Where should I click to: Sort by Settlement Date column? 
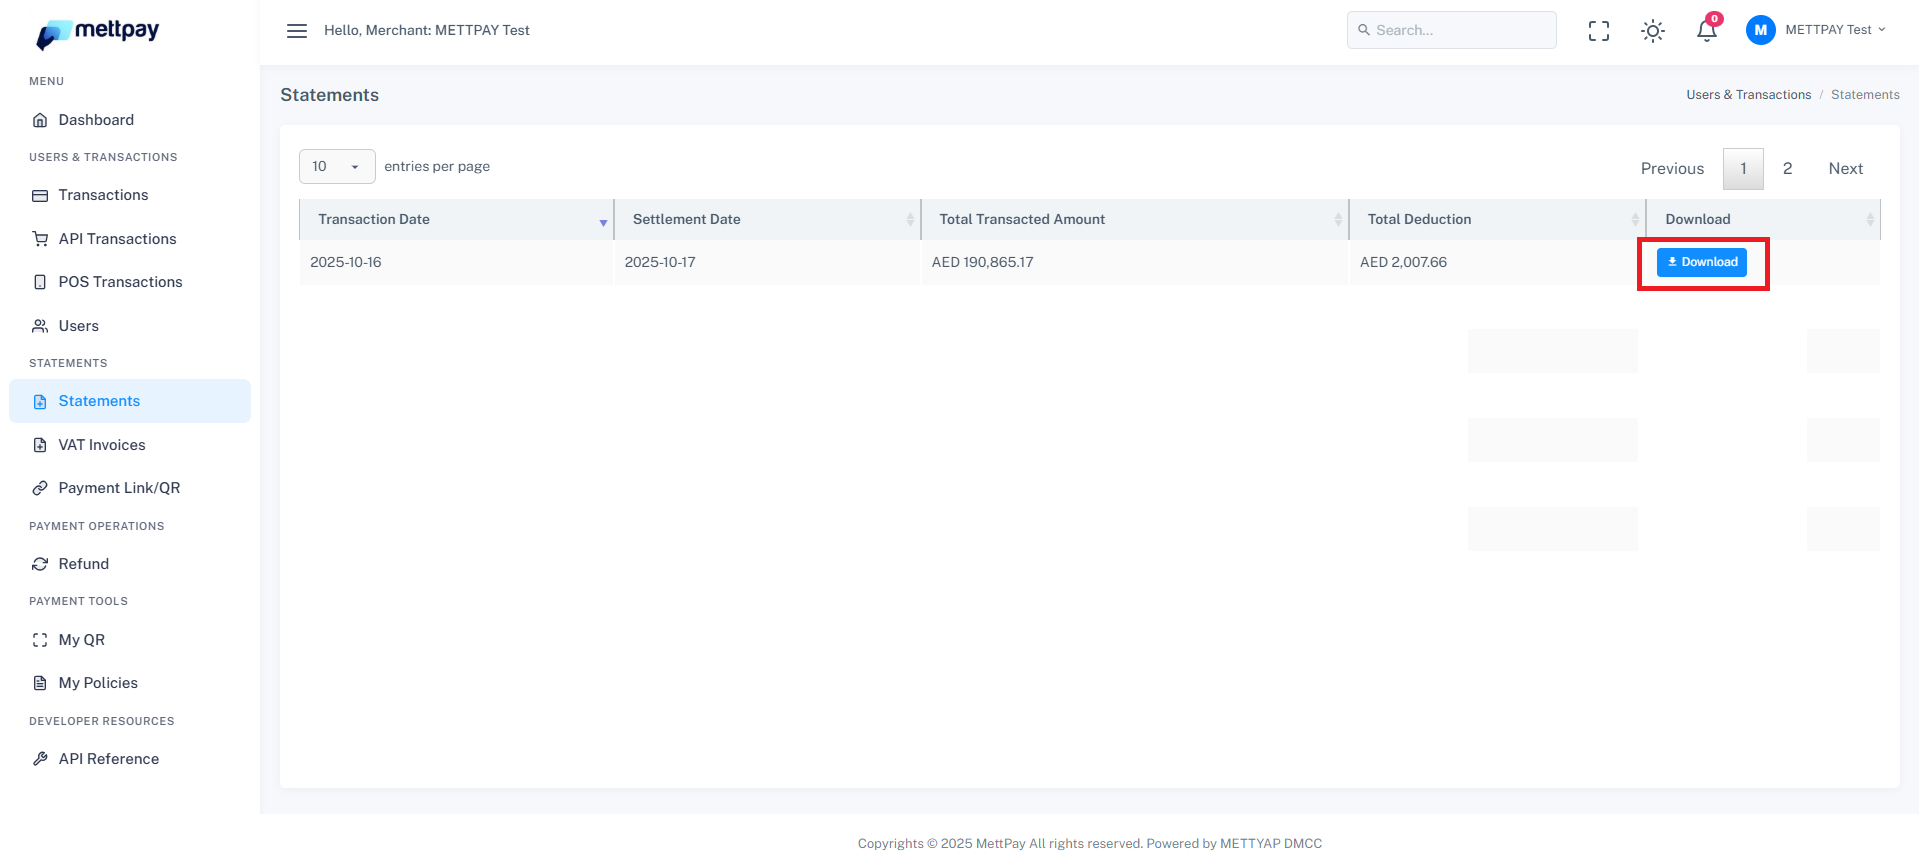point(767,220)
